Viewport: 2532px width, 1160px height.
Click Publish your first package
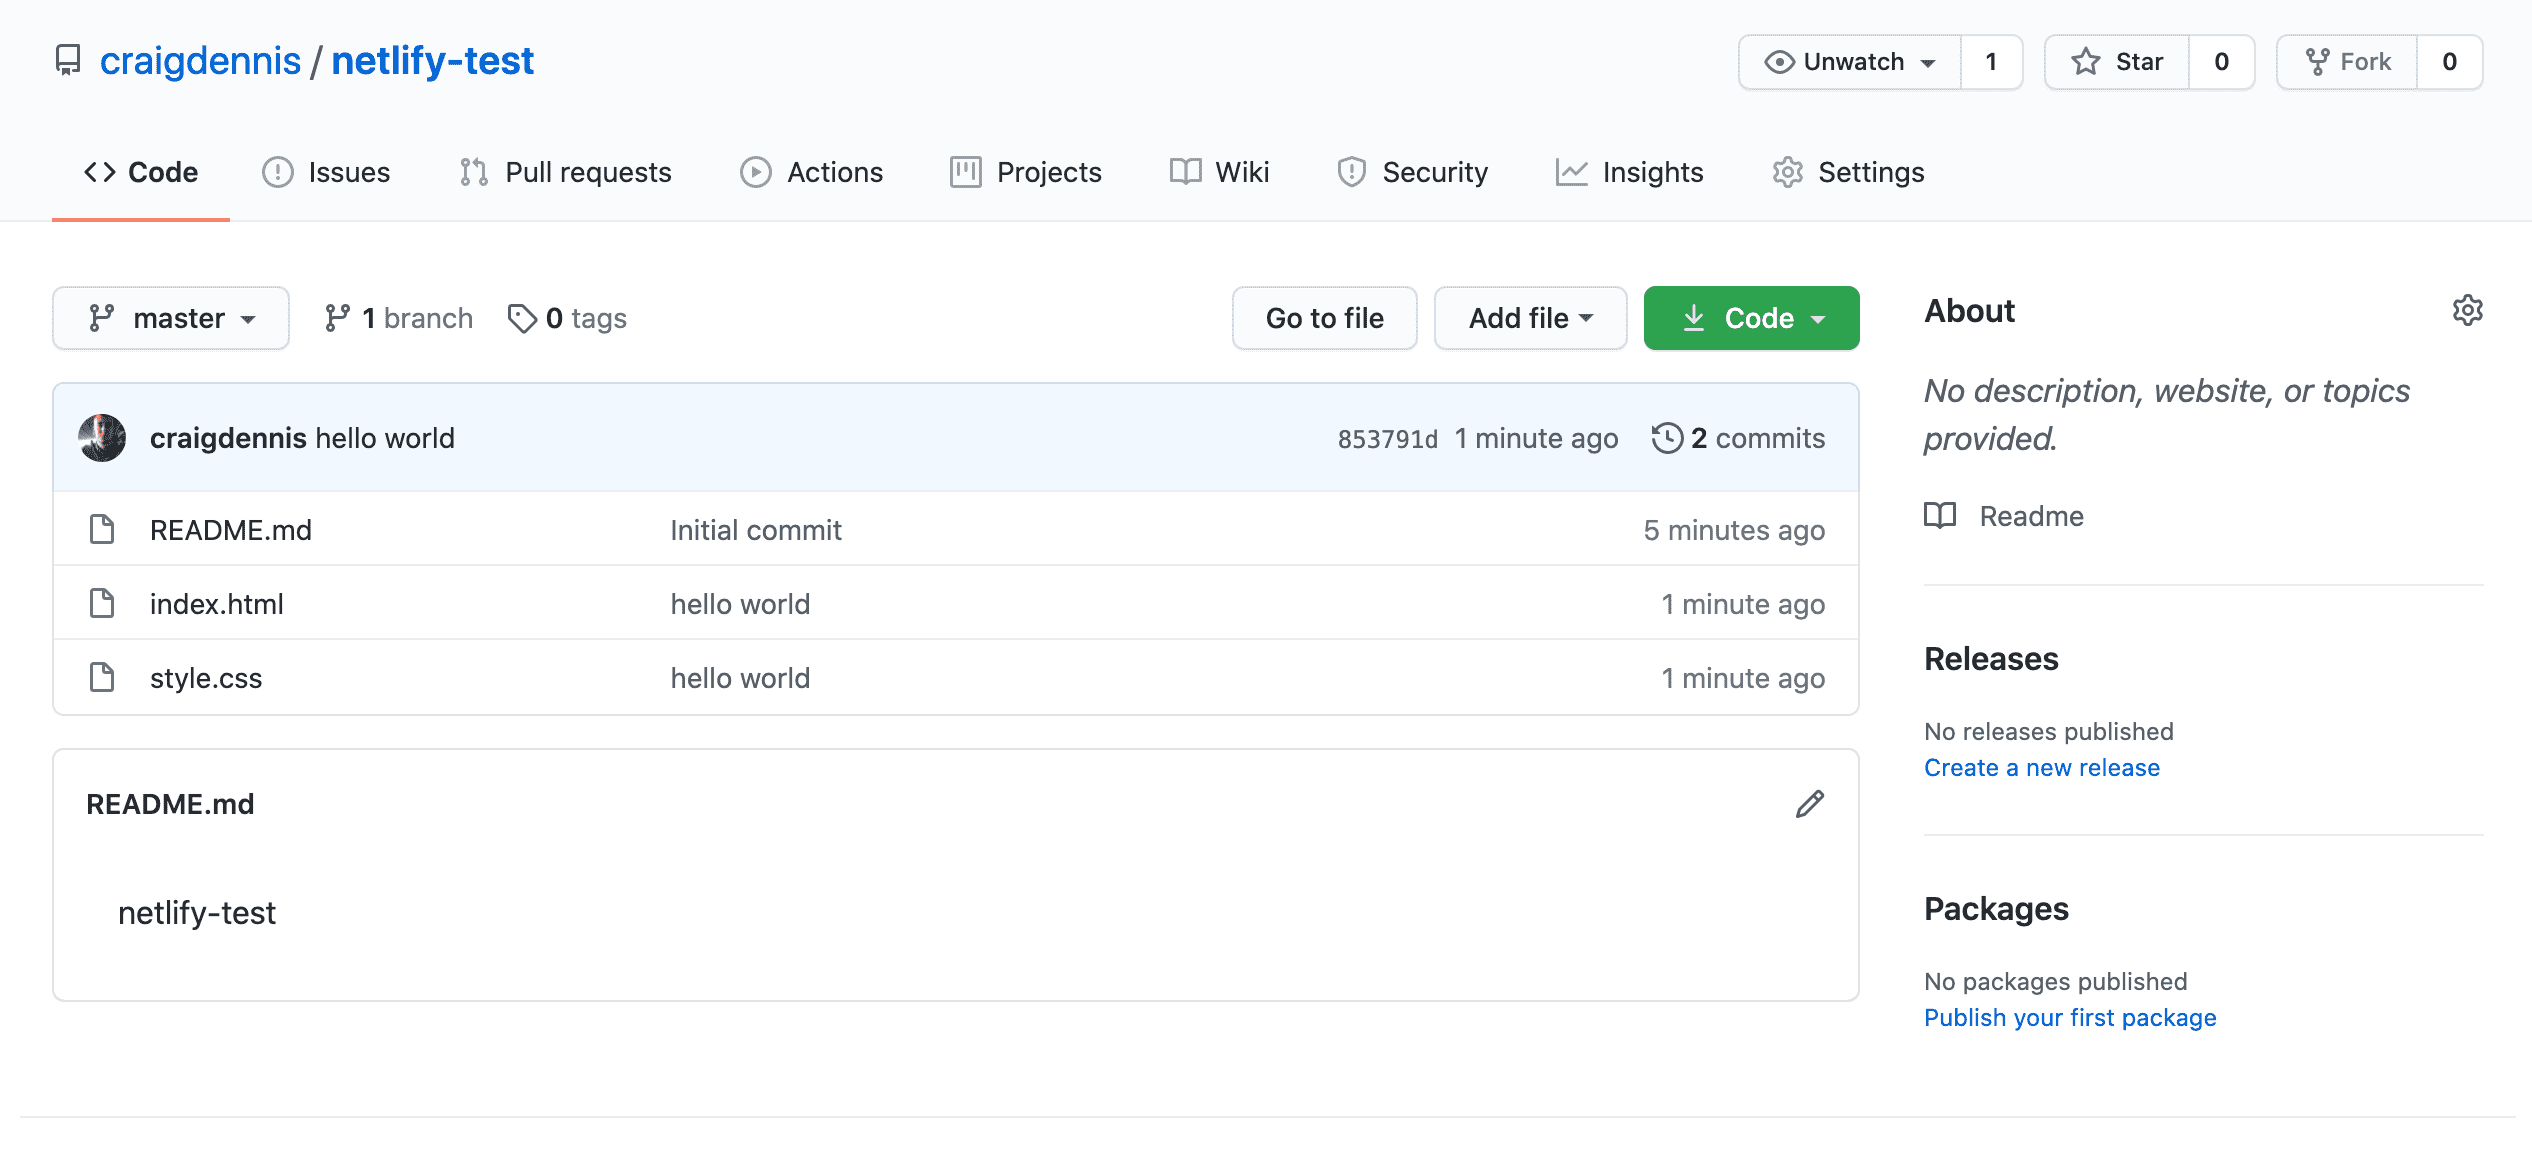coord(2070,1017)
